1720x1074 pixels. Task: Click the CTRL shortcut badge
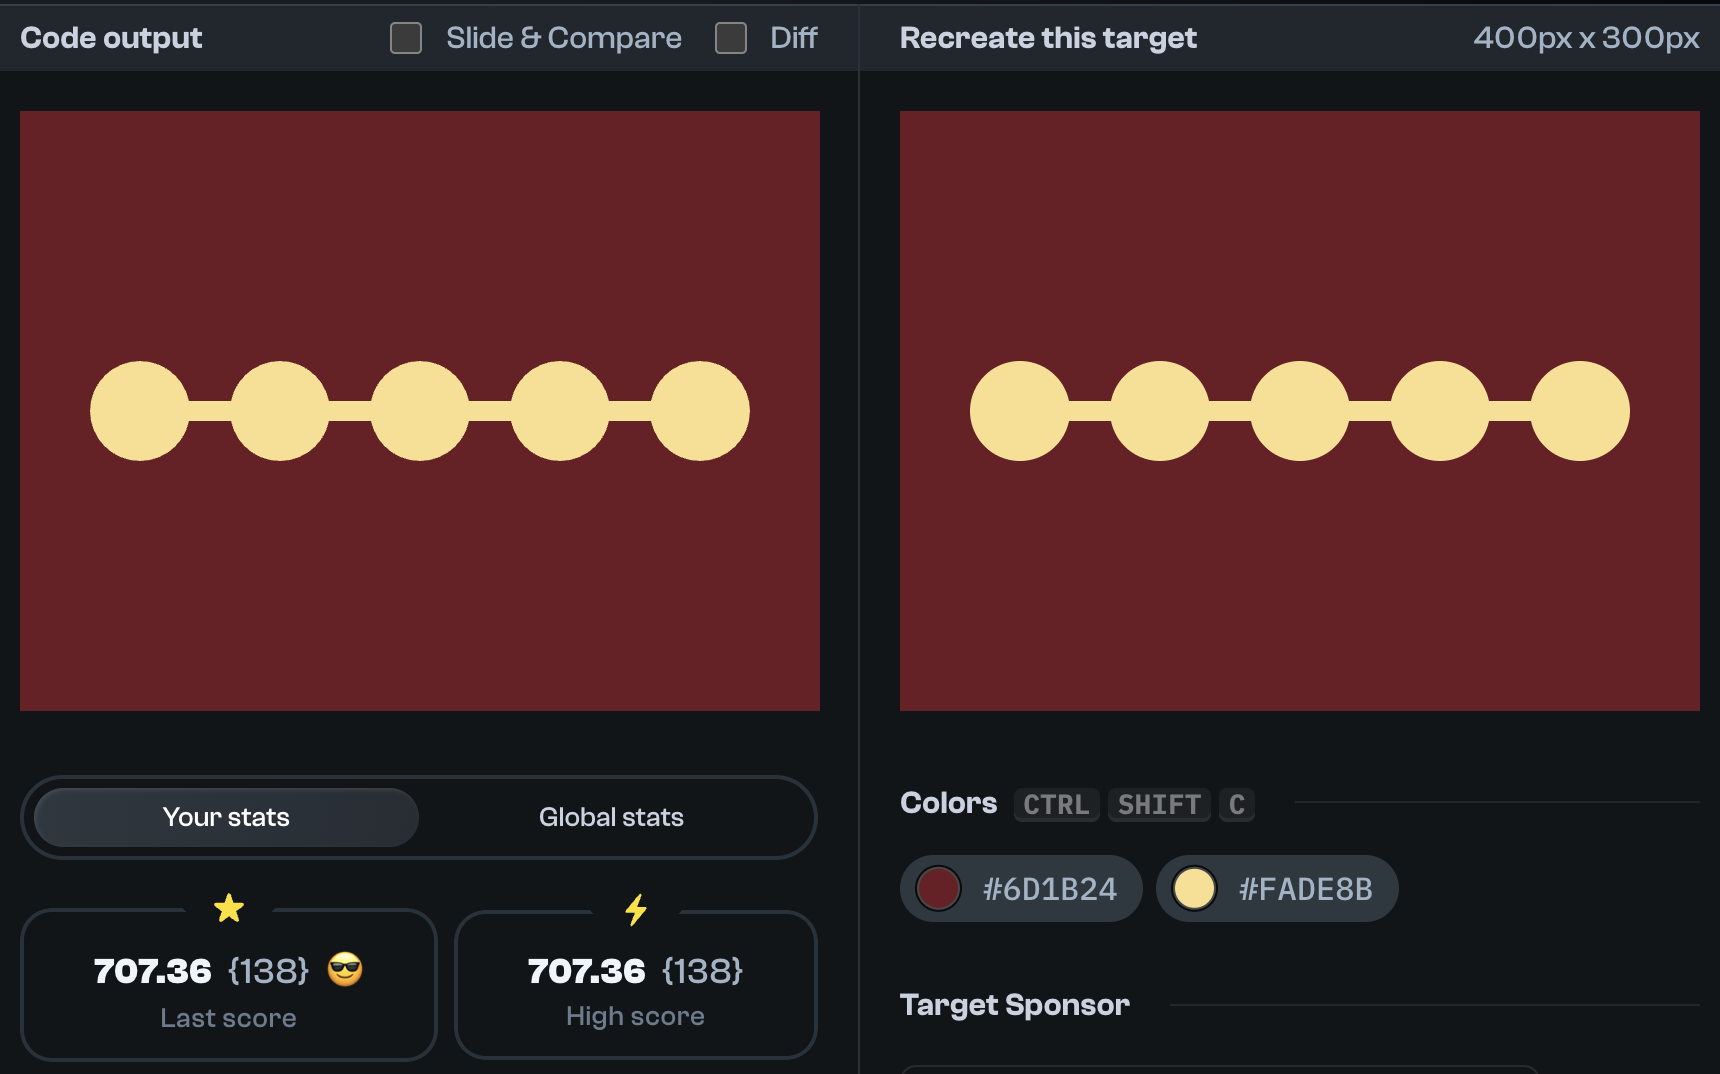tap(1056, 805)
